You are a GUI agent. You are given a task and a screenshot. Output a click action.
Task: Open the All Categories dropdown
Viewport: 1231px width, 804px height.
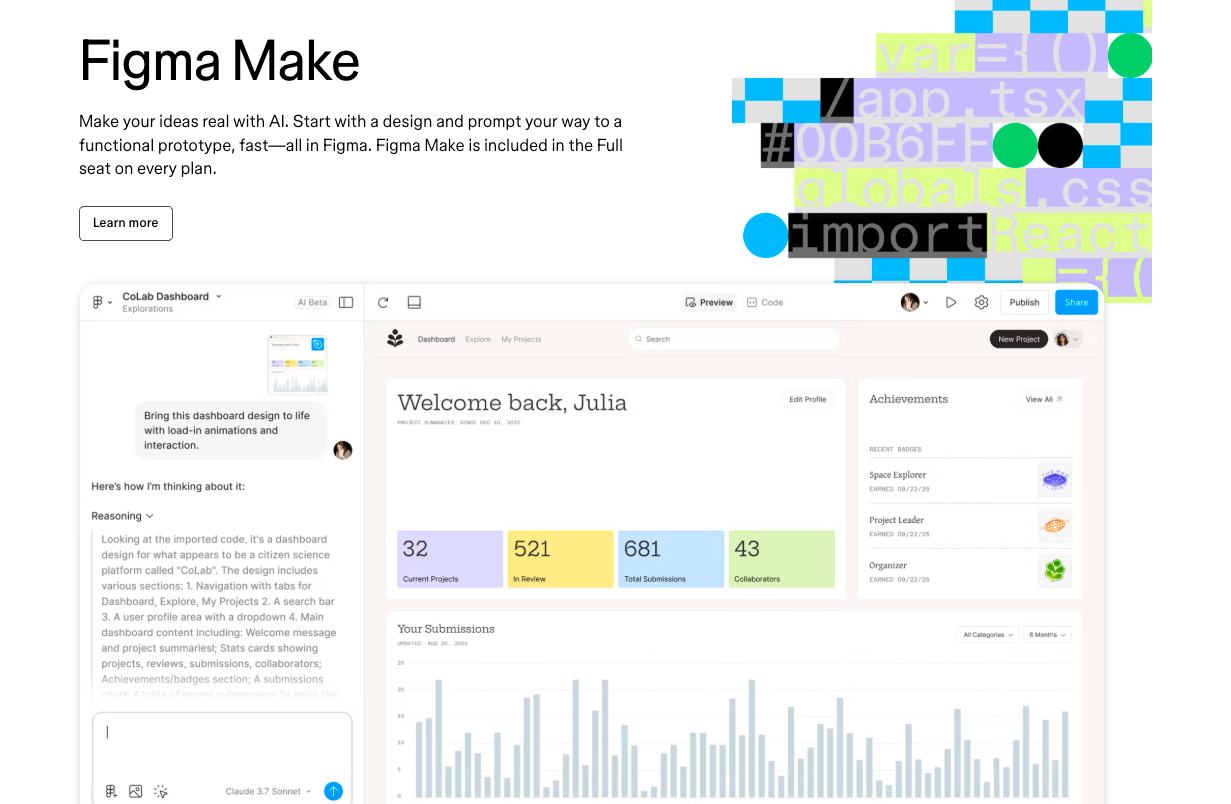(x=988, y=635)
